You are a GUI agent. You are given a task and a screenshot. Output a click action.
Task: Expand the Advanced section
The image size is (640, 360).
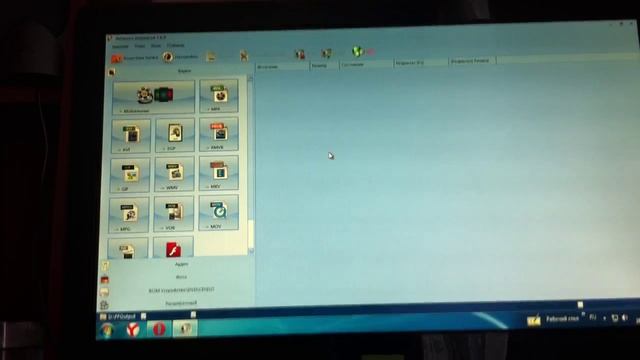point(181,303)
